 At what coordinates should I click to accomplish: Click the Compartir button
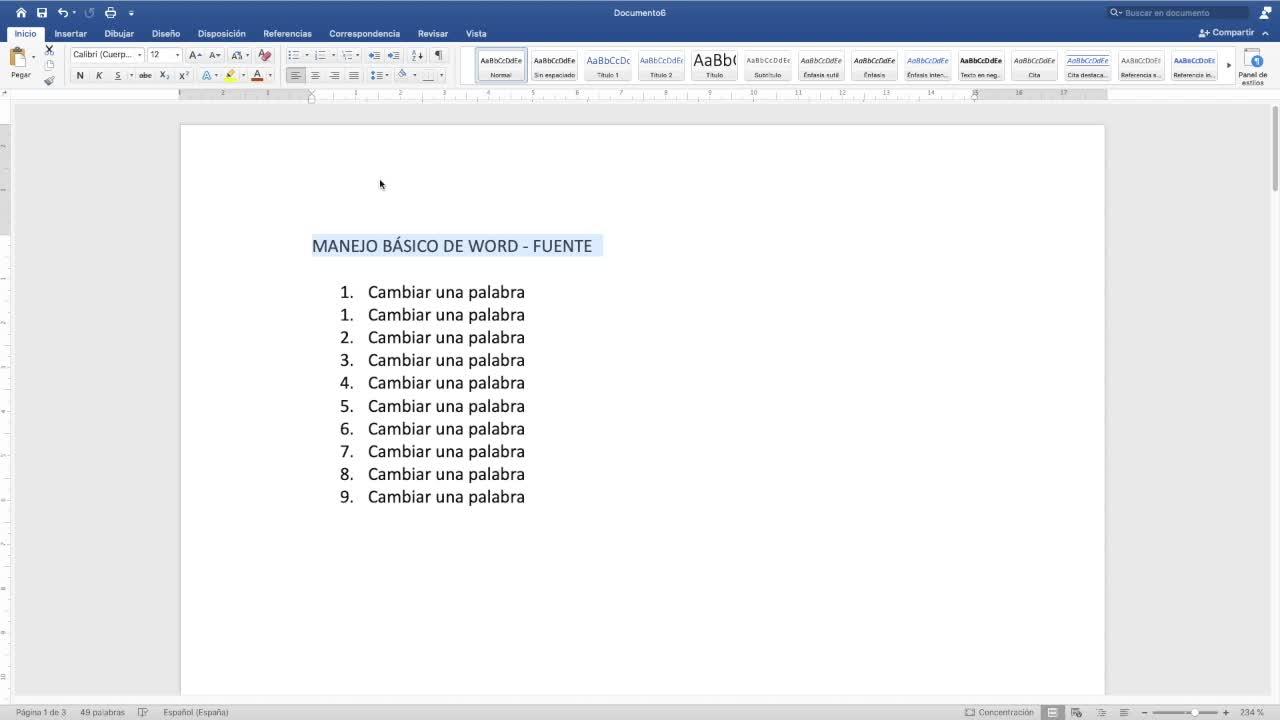pyautogui.click(x=1226, y=33)
